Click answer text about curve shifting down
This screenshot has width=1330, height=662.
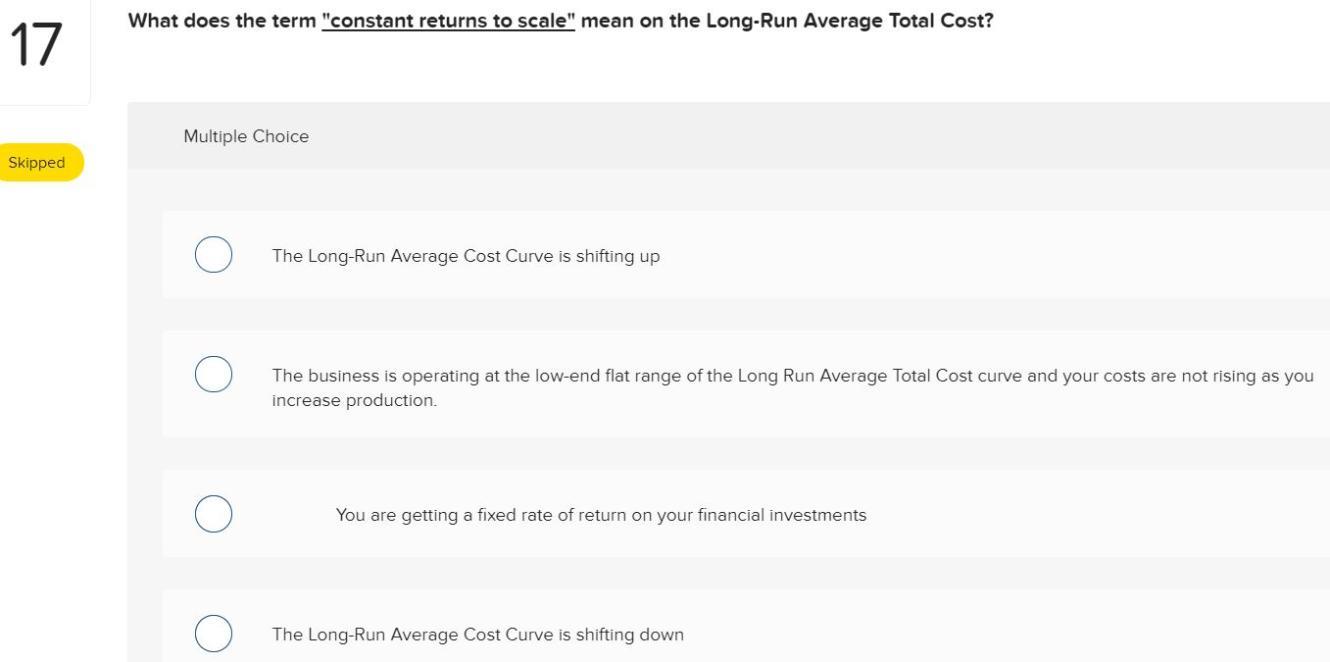[x=477, y=633]
